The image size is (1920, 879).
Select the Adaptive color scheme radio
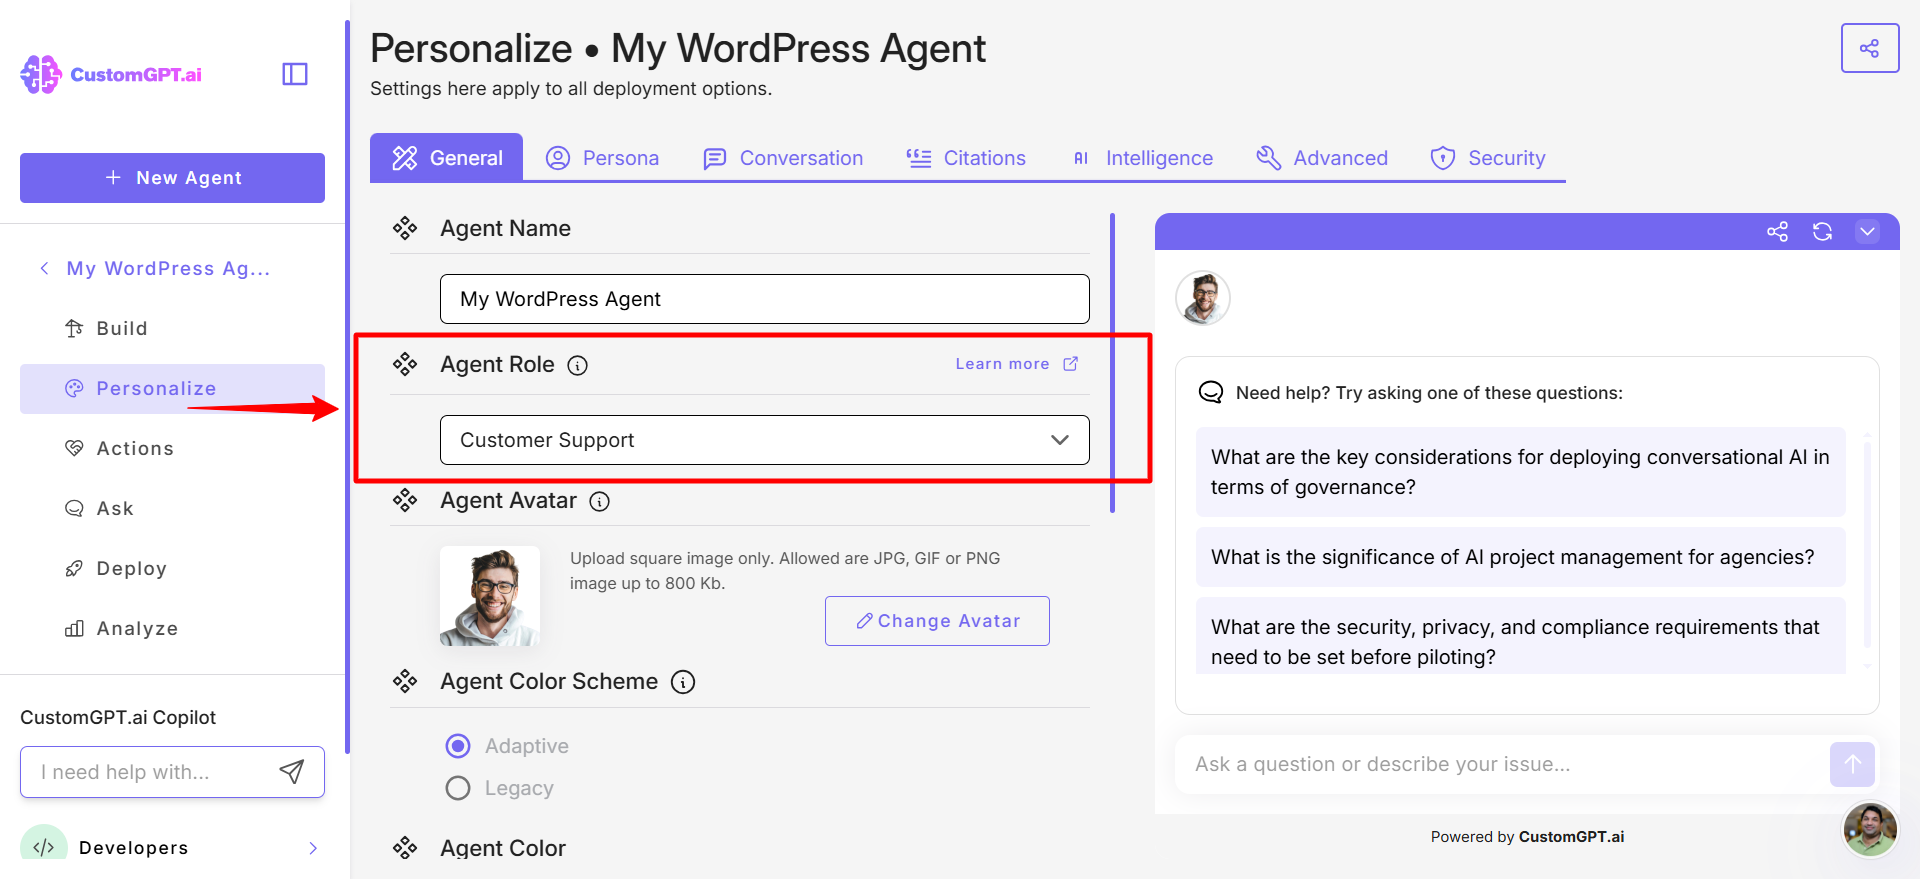[x=458, y=746]
